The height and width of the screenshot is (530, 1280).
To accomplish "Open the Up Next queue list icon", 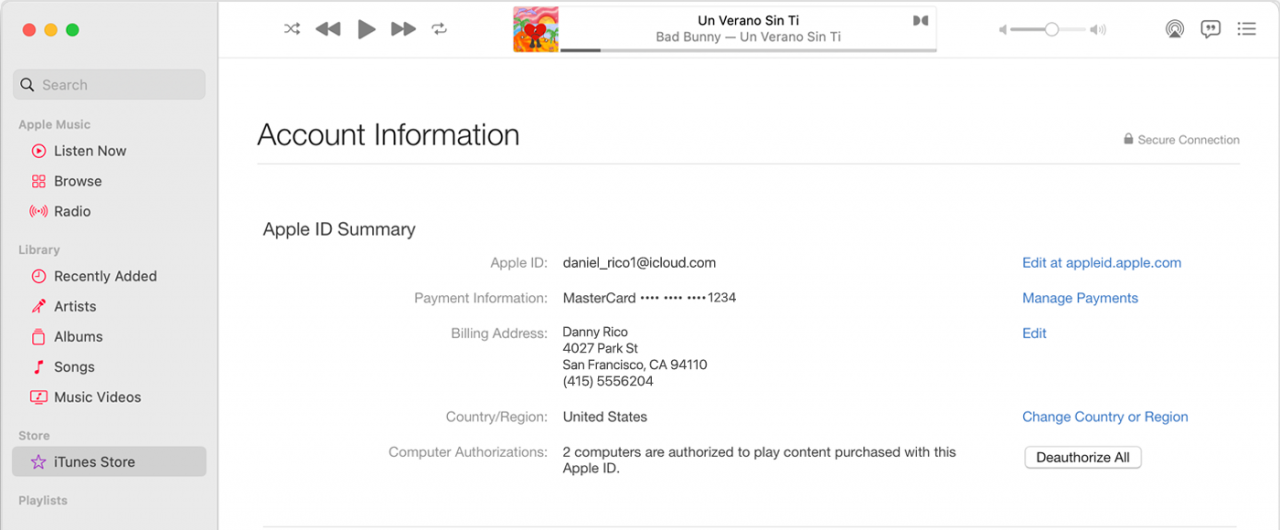I will coord(1246,29).
